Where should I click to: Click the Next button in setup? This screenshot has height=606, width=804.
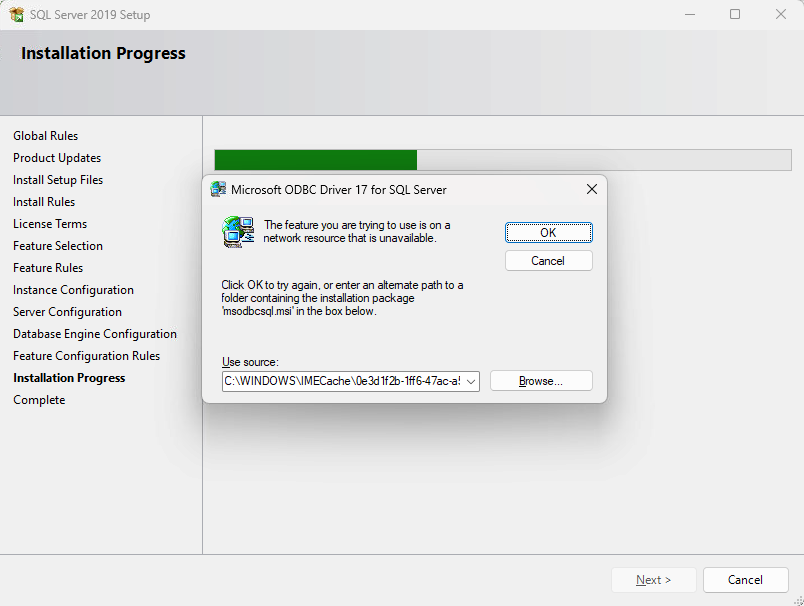click(x=653, y=580)
